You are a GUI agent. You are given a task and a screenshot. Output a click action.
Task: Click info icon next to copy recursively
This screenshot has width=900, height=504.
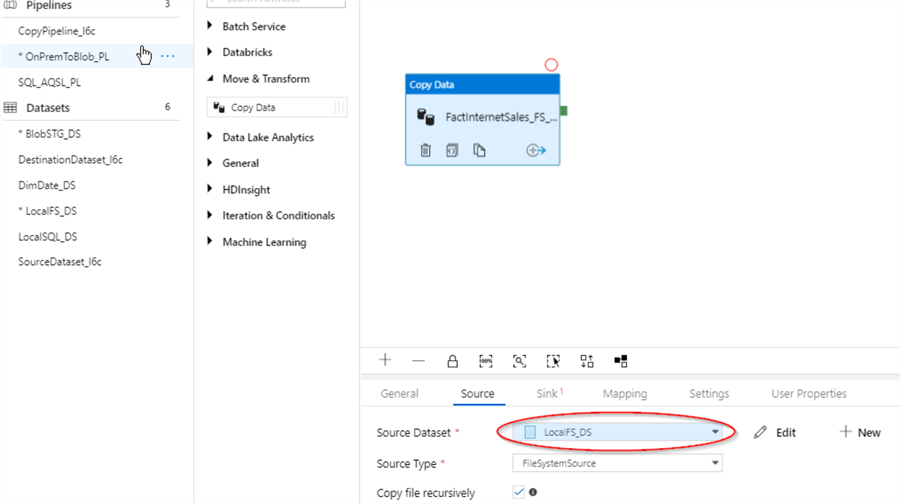click(533, 492)
